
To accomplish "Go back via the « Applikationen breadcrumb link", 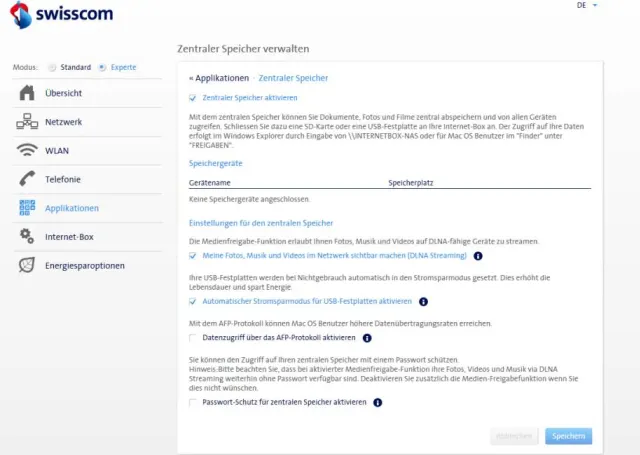I will tap(219, 77).
